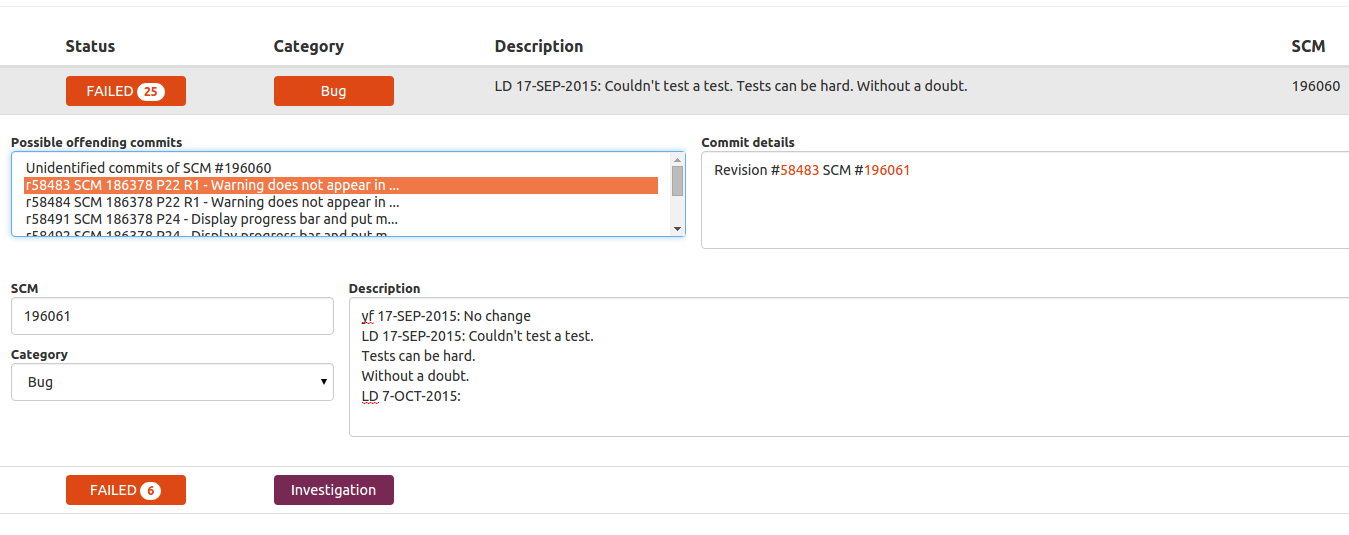Click the orange Bug category button

tap(333, 91)
